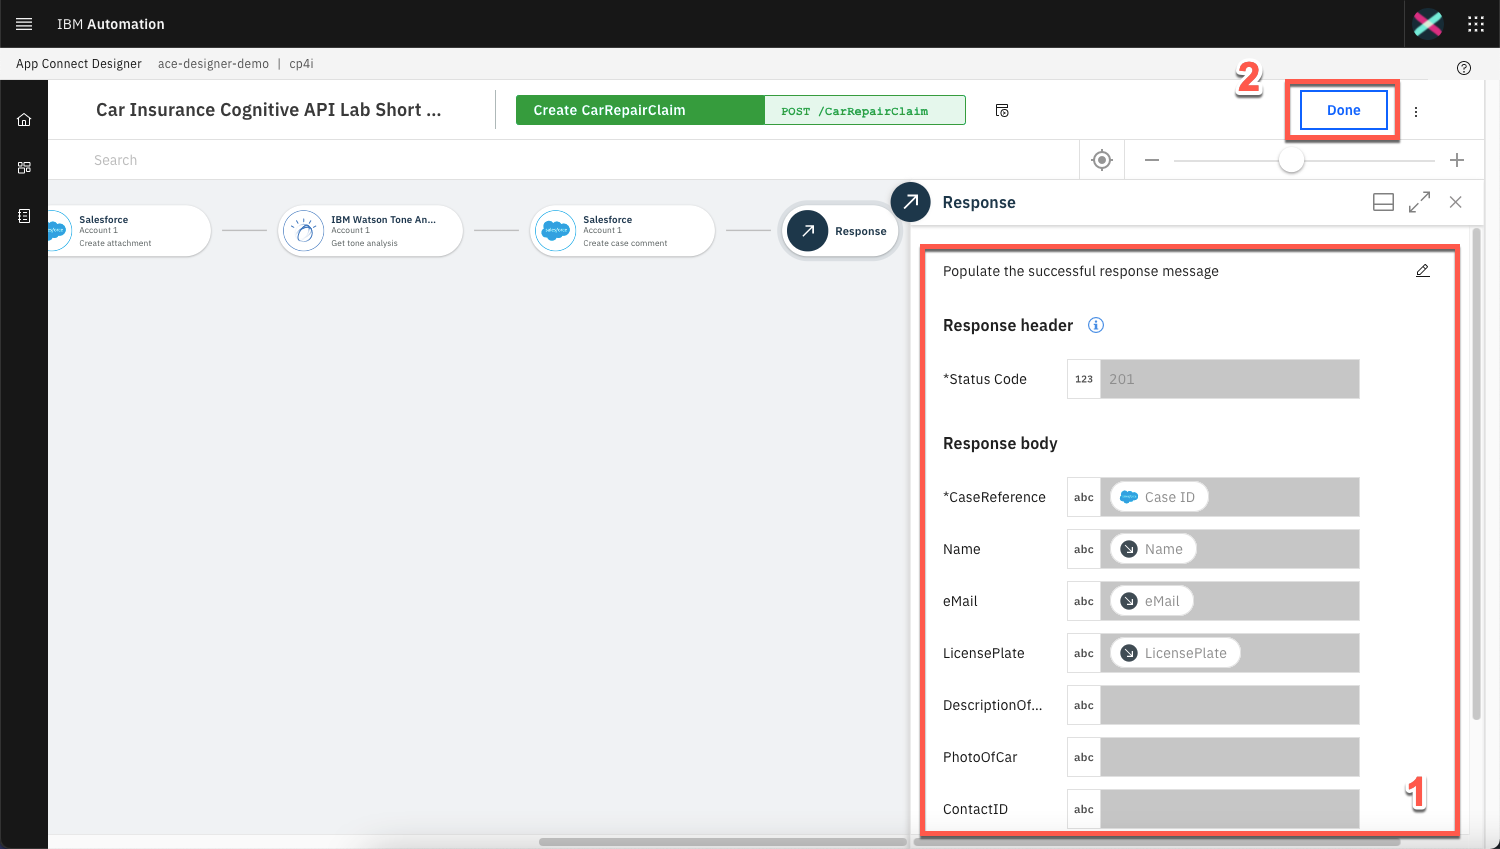Click the cp4i breadcrumb
Screen dimensions: 1500x849
coord(301,64)
